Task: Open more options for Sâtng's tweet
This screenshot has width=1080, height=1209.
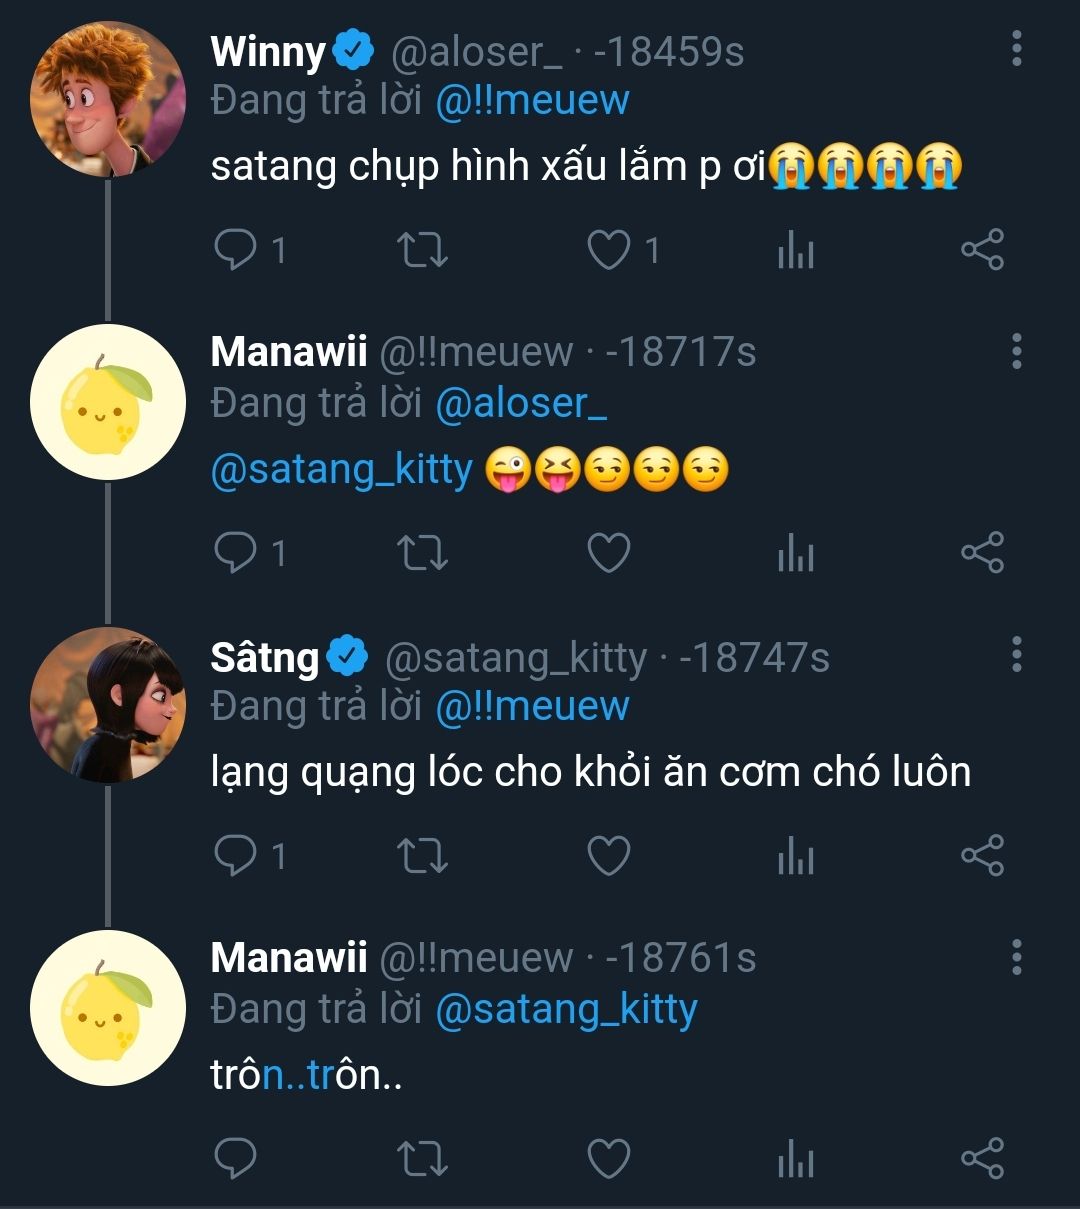Action: tap(1016, 654)
